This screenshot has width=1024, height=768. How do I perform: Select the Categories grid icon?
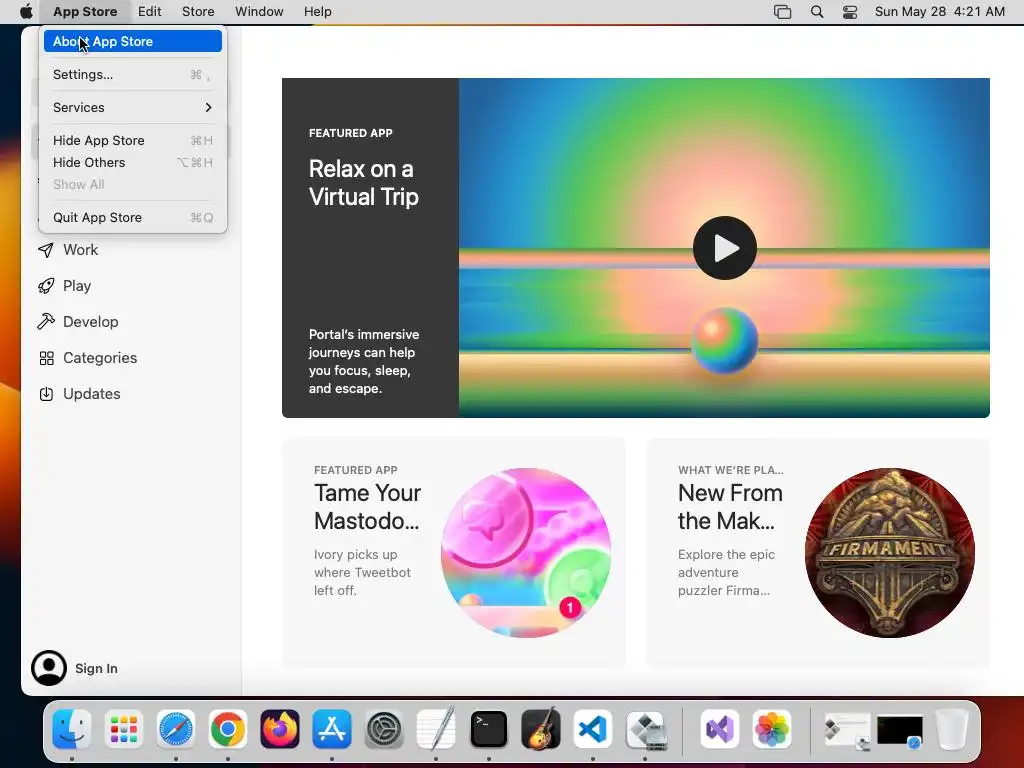(46, 358)
